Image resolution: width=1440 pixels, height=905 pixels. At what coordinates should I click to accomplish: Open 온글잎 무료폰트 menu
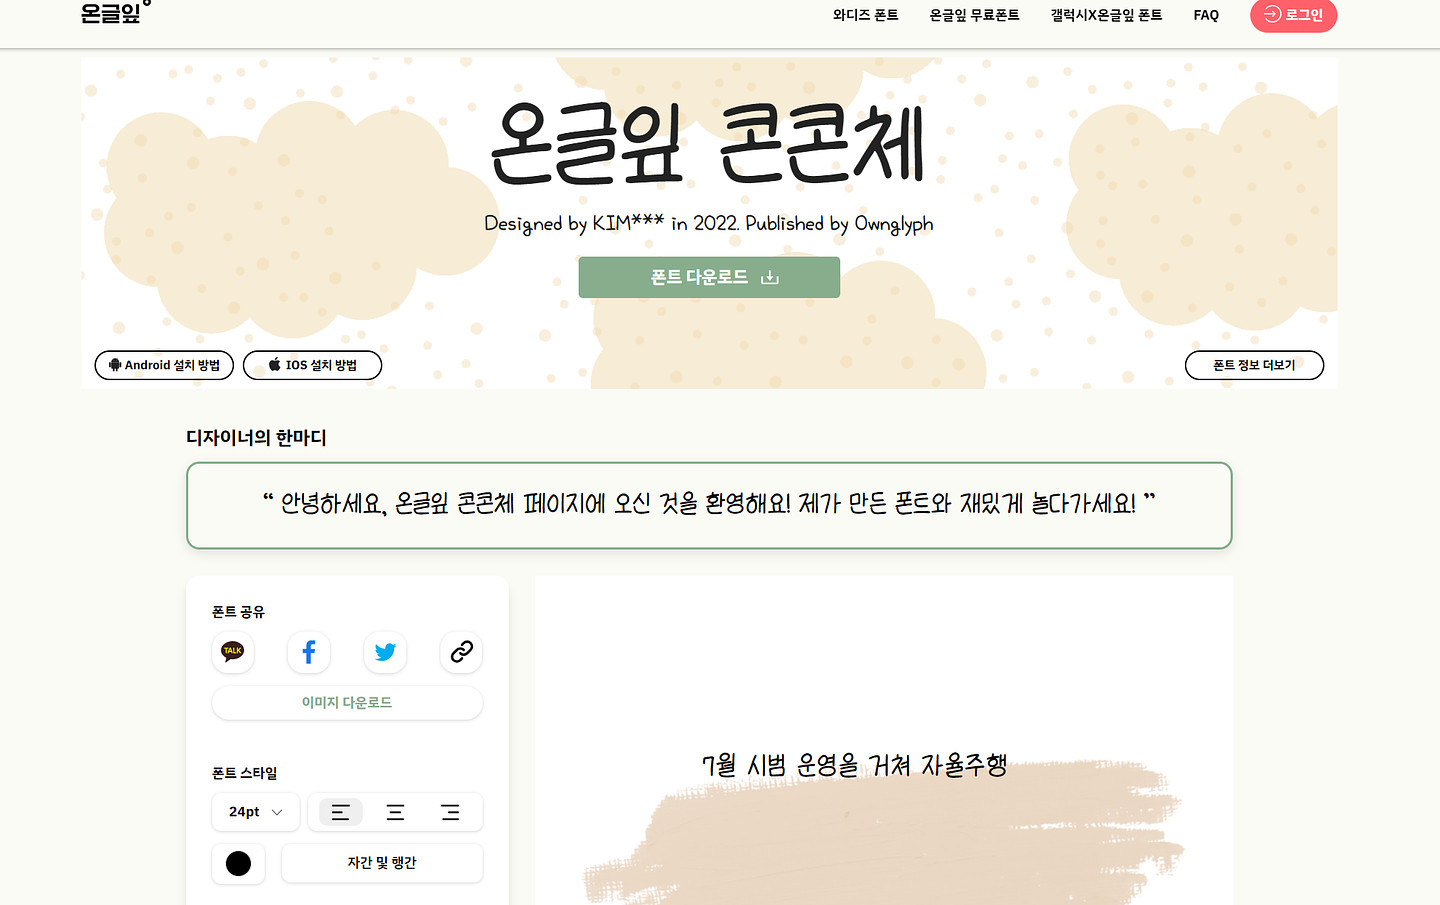pos(974,15)
